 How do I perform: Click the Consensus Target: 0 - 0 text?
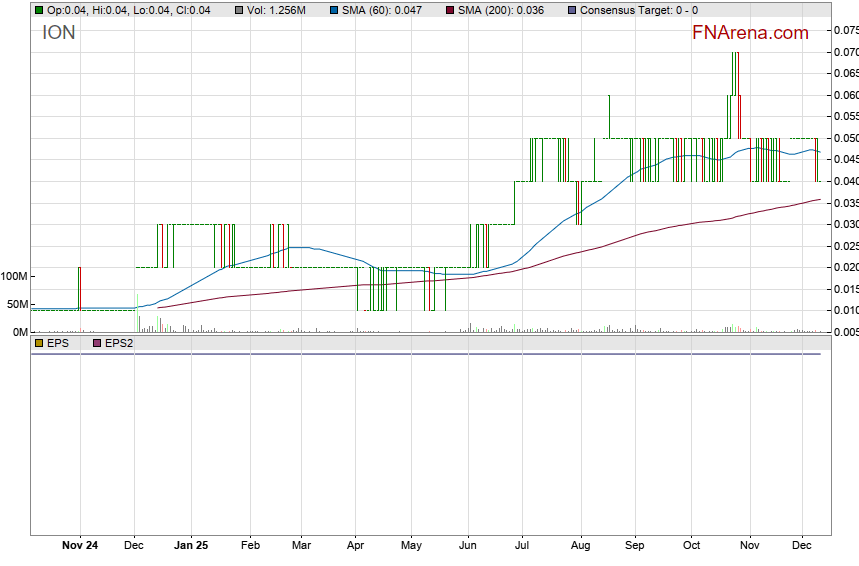[x=639, y=10]
